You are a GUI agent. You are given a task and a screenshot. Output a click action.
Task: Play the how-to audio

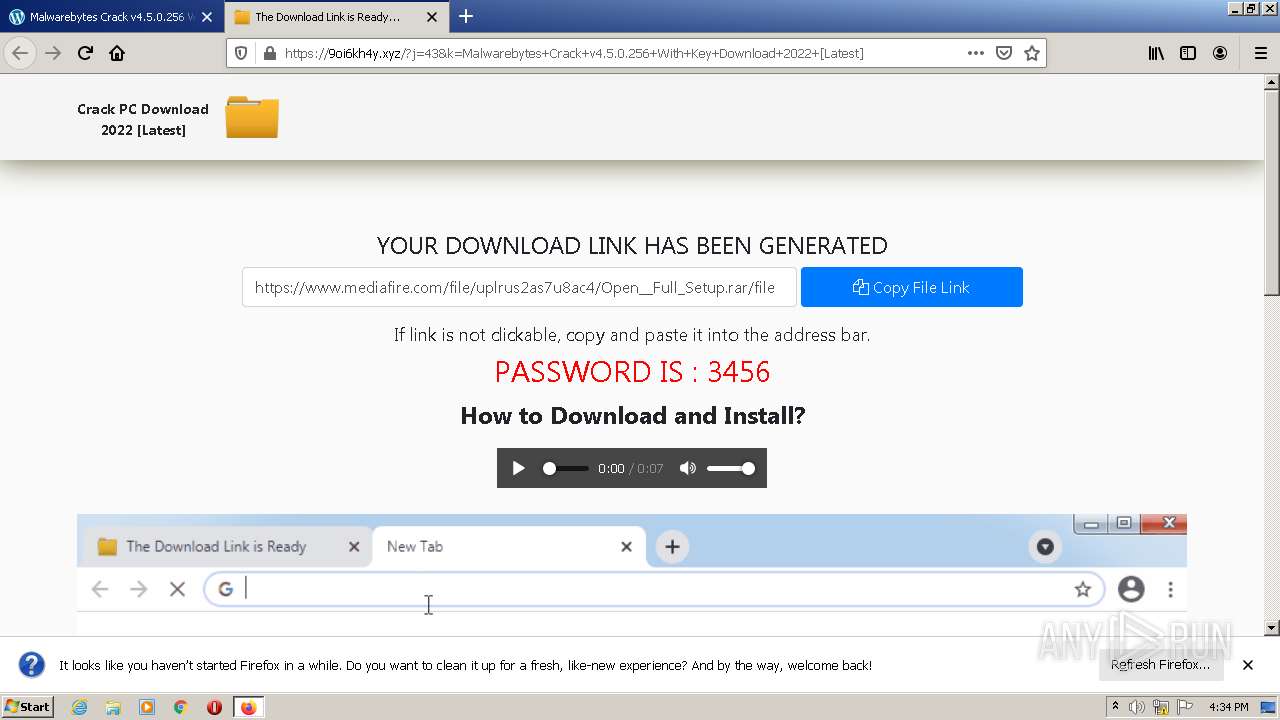coord(518,468)
